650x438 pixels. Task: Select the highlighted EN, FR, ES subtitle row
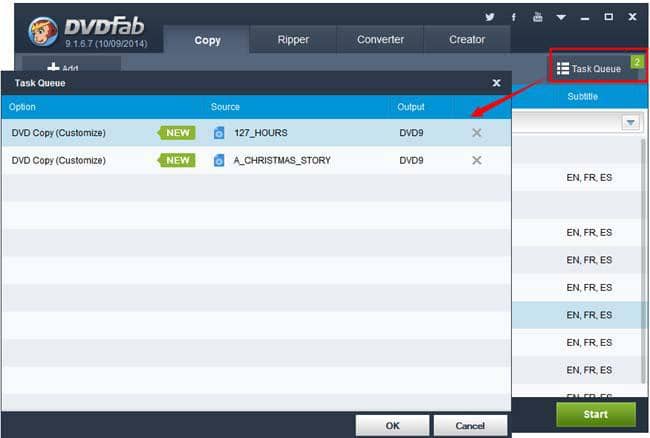coord(578,315)
